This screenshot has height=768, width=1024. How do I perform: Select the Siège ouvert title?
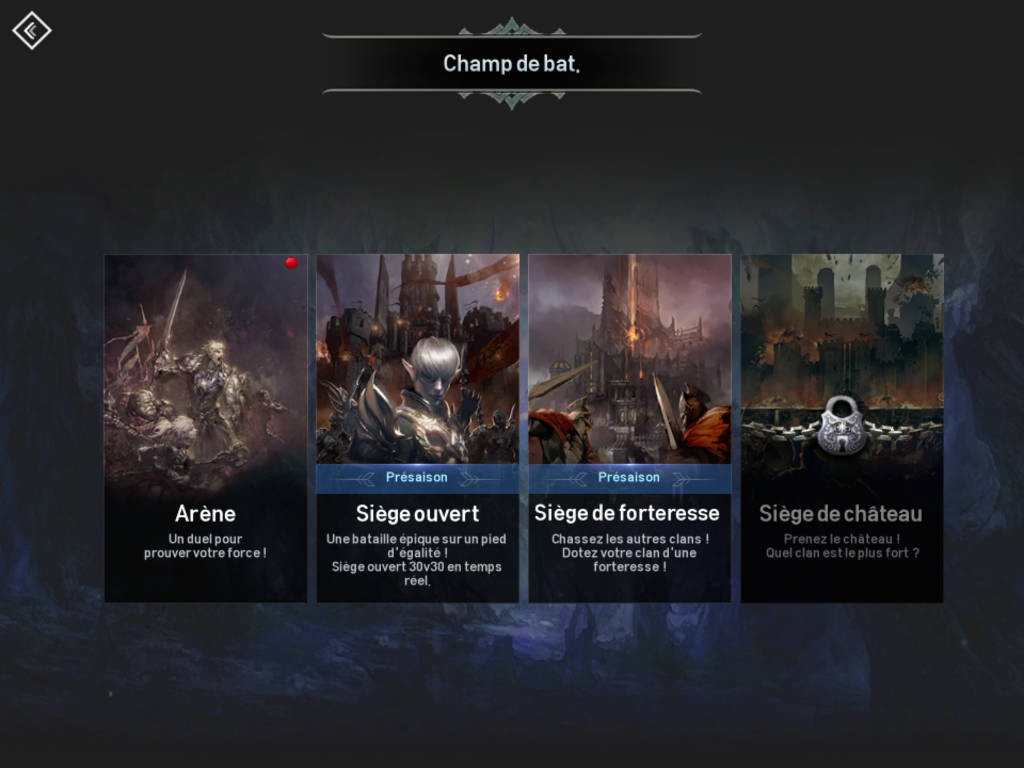coord(418,514)
